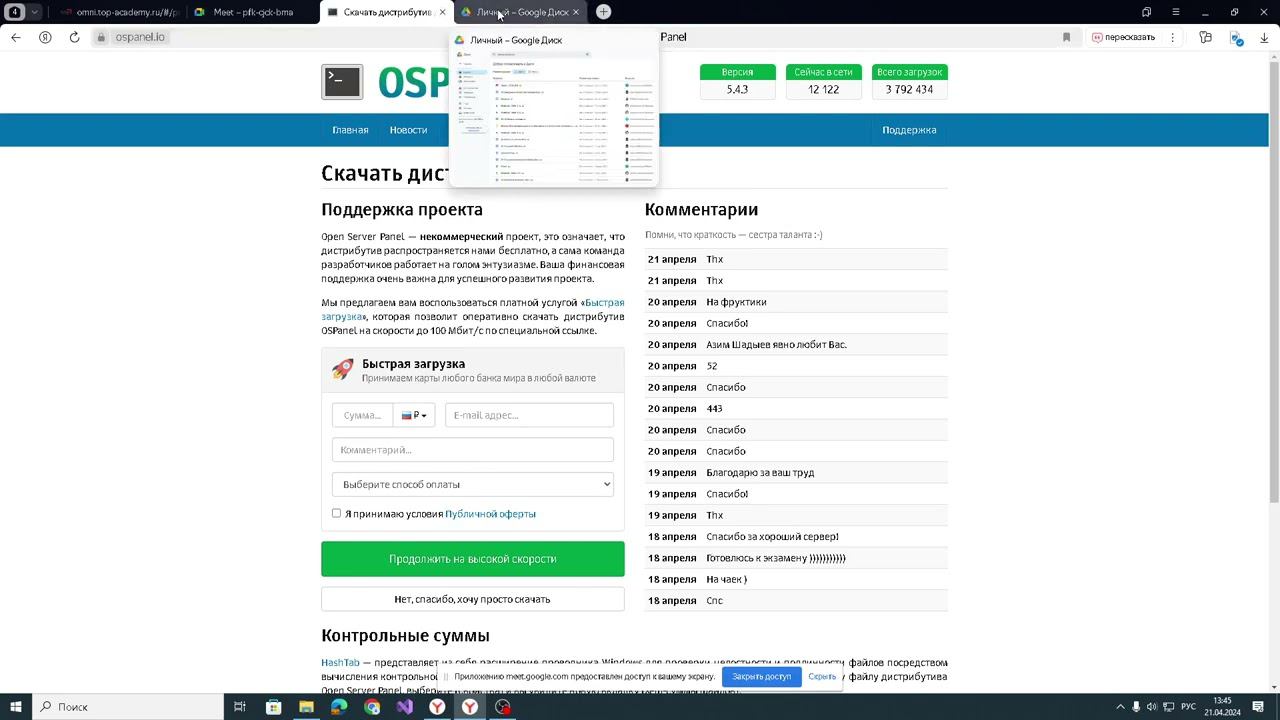This screenshot has height=720, width=1280.
Task: Launch Google Chrome from the taskbar
Action: (x=372, y=707)
